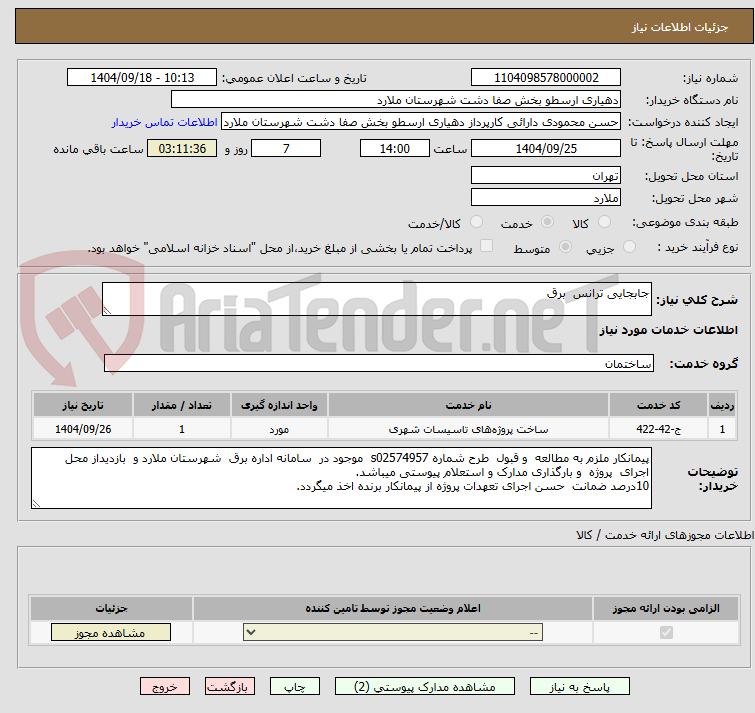Click the remaining time field 03:11:36
The height and width of the screenshot is (713, 755).
tap(182, 148)
